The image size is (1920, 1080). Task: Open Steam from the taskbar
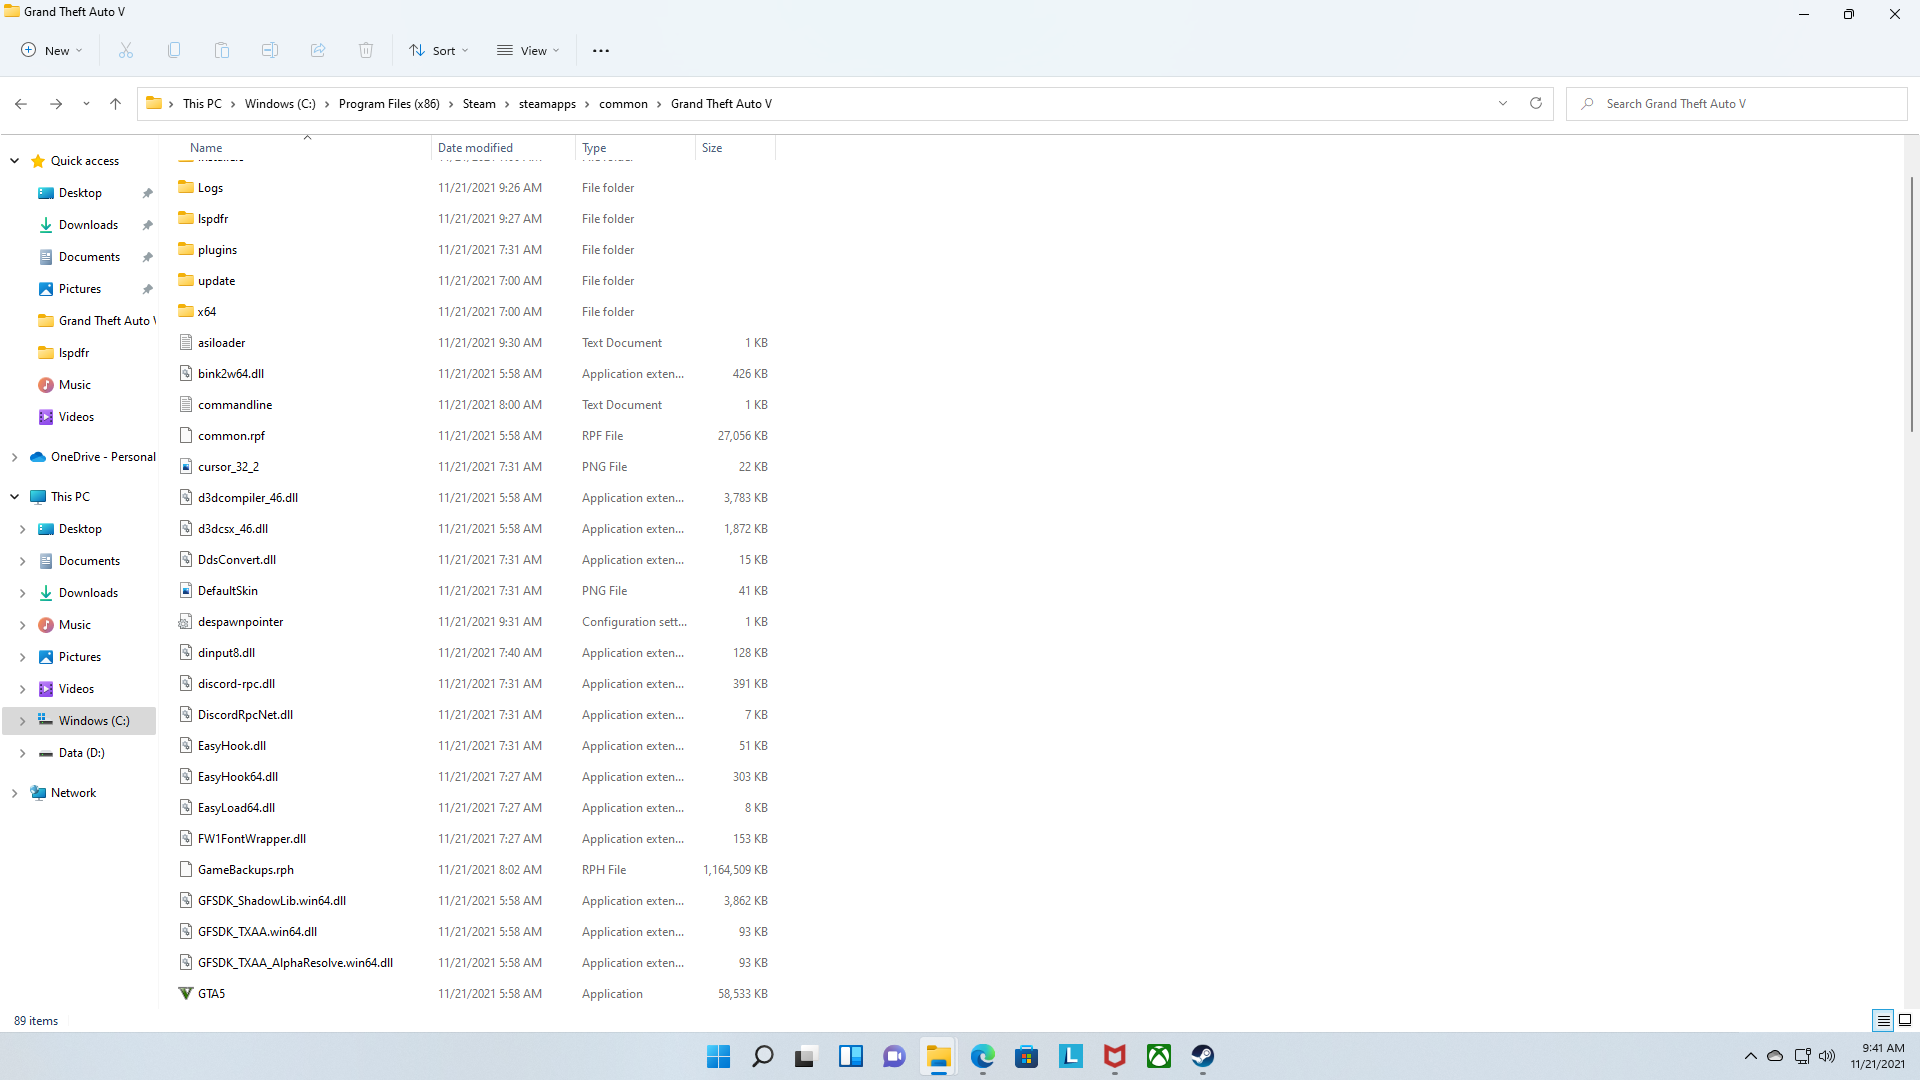pyautogui.click(x=1202, y=1056)
